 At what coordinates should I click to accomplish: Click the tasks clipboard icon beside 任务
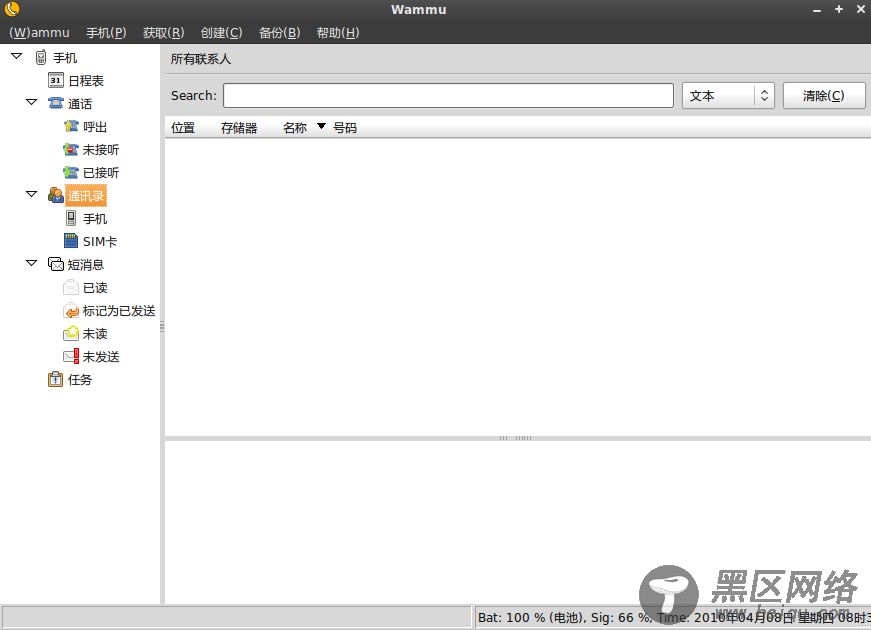point(56,379)
